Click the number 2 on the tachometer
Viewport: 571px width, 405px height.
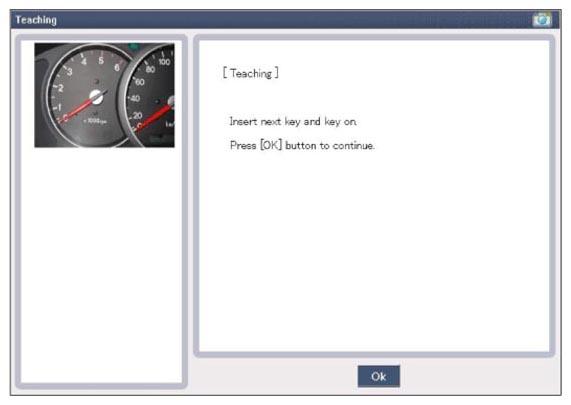pos(60,88)
